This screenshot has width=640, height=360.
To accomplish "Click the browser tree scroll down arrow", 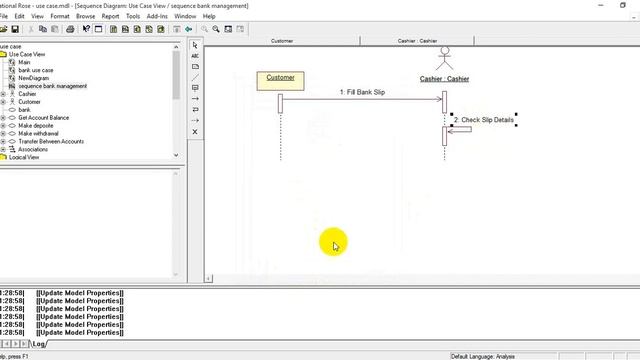I will (x=176, y=155).
